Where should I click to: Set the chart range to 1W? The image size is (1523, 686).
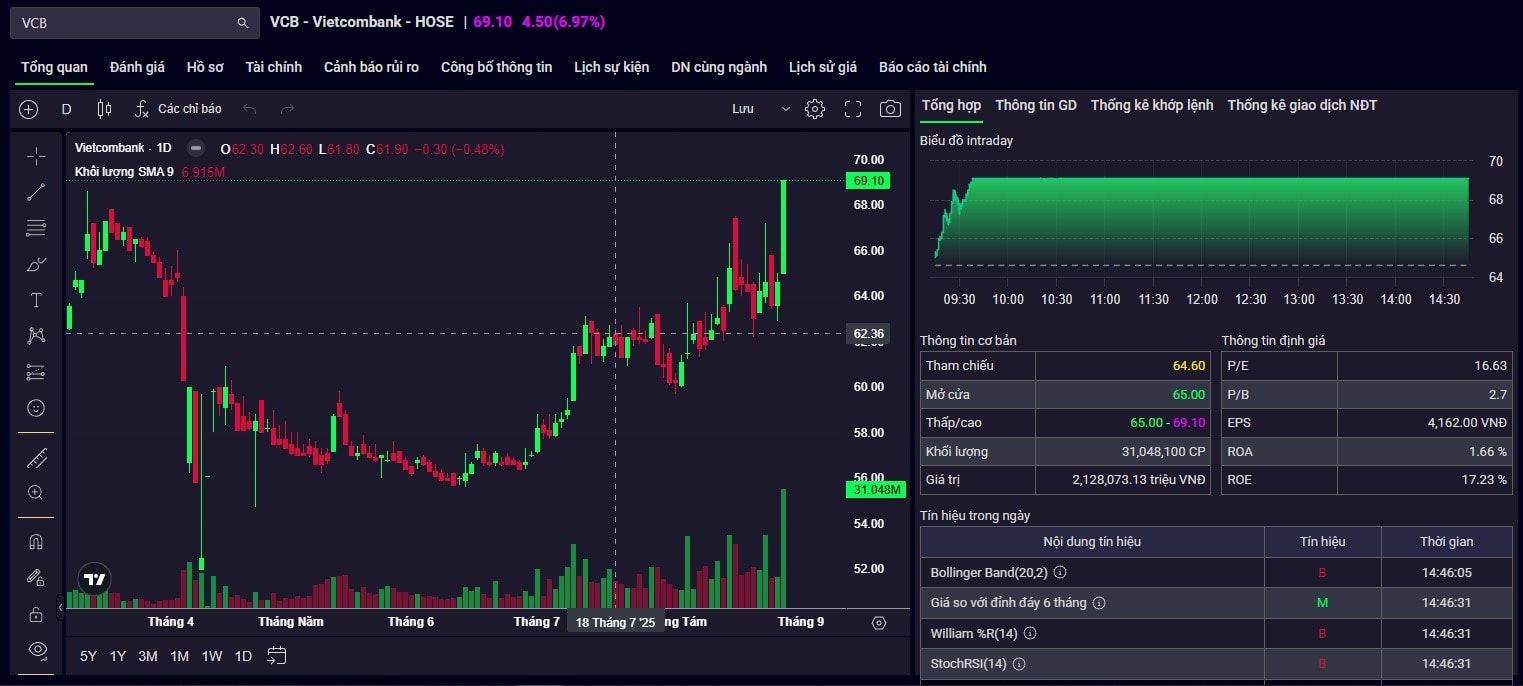212,656
